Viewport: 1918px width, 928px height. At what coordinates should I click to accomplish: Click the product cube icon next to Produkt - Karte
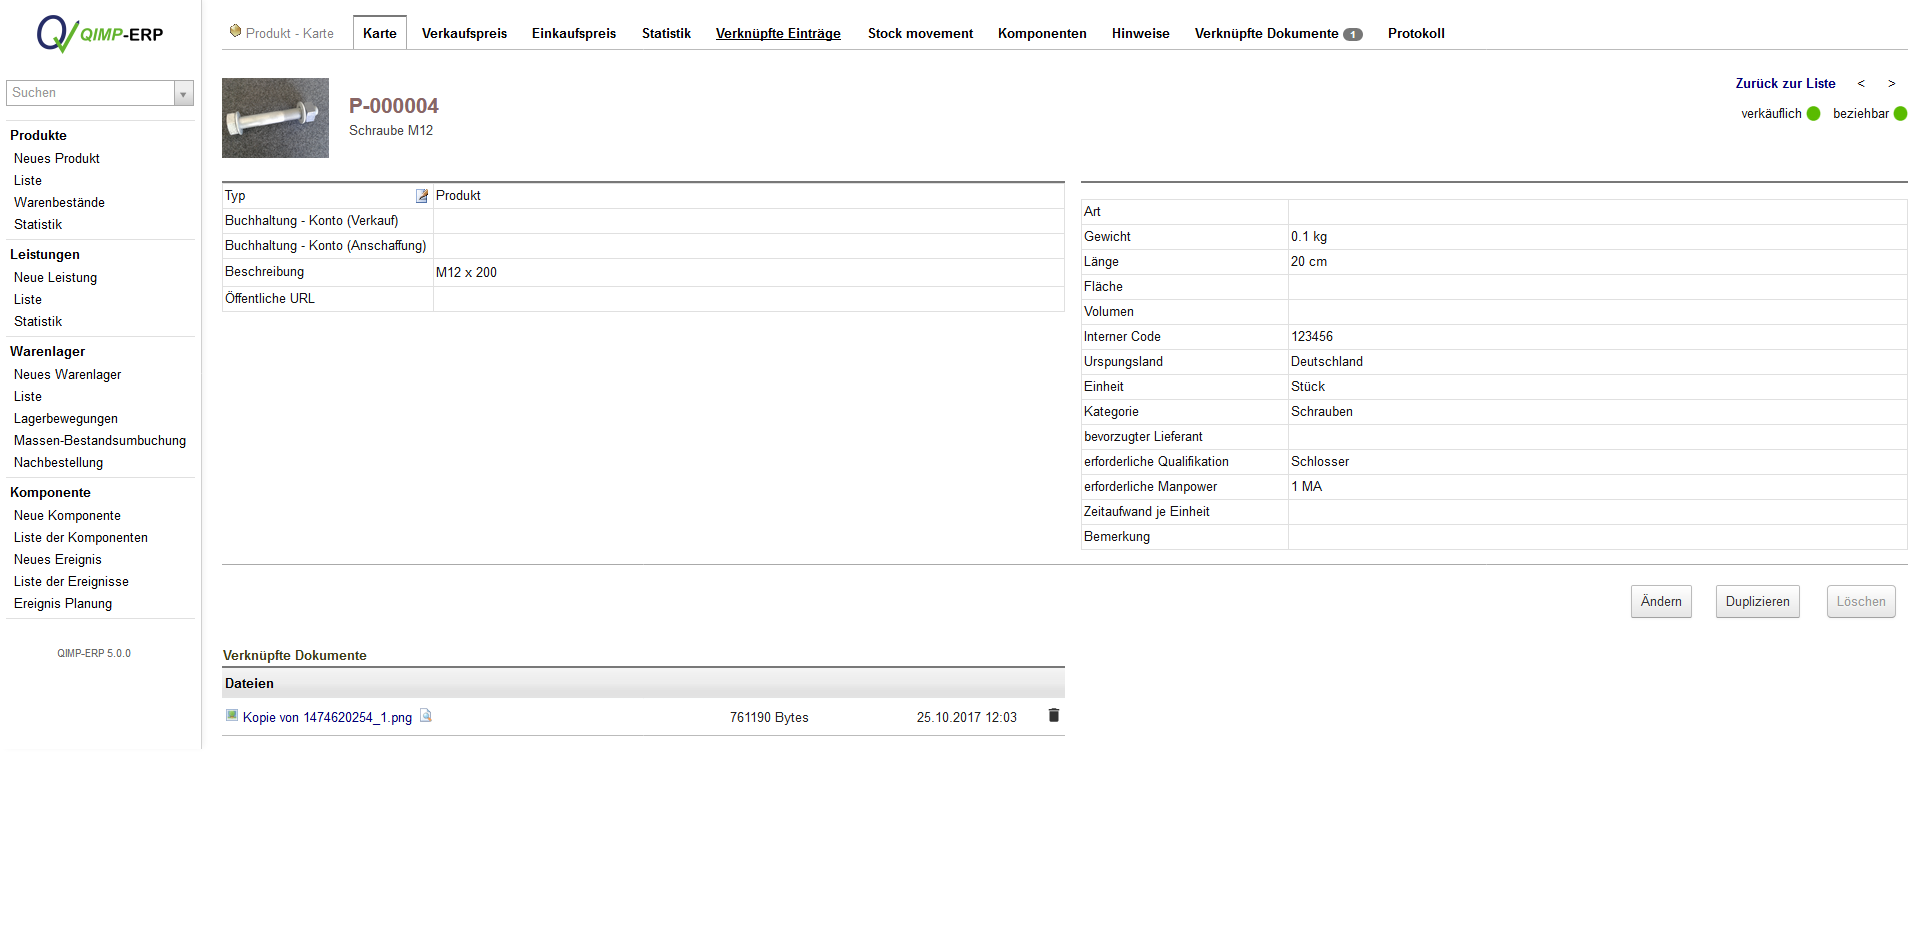(x=235, y=32)
